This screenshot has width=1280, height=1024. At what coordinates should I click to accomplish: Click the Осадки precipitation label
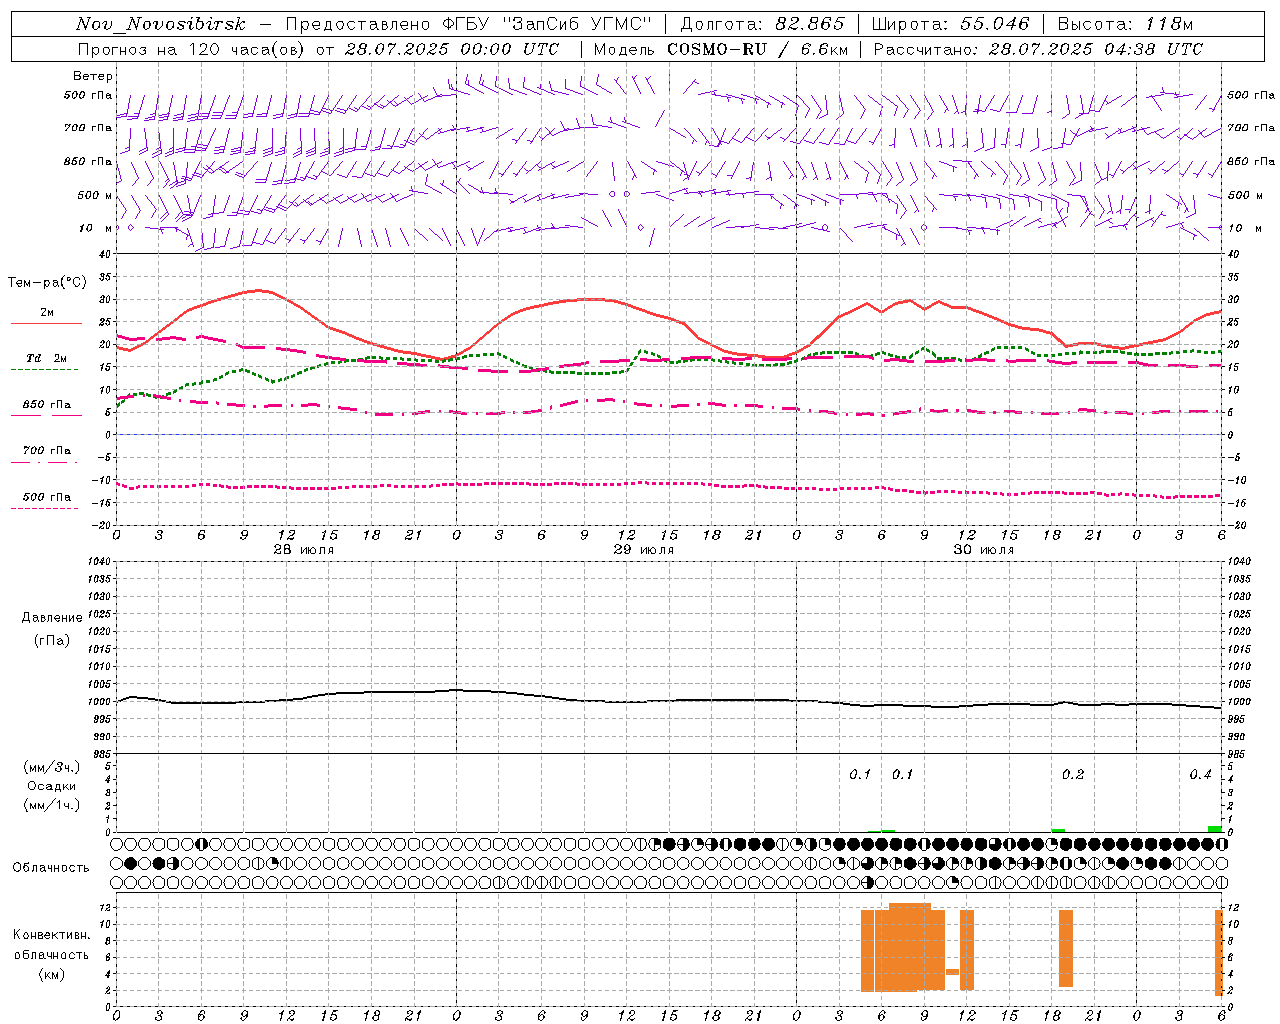(x=52, y=786)
